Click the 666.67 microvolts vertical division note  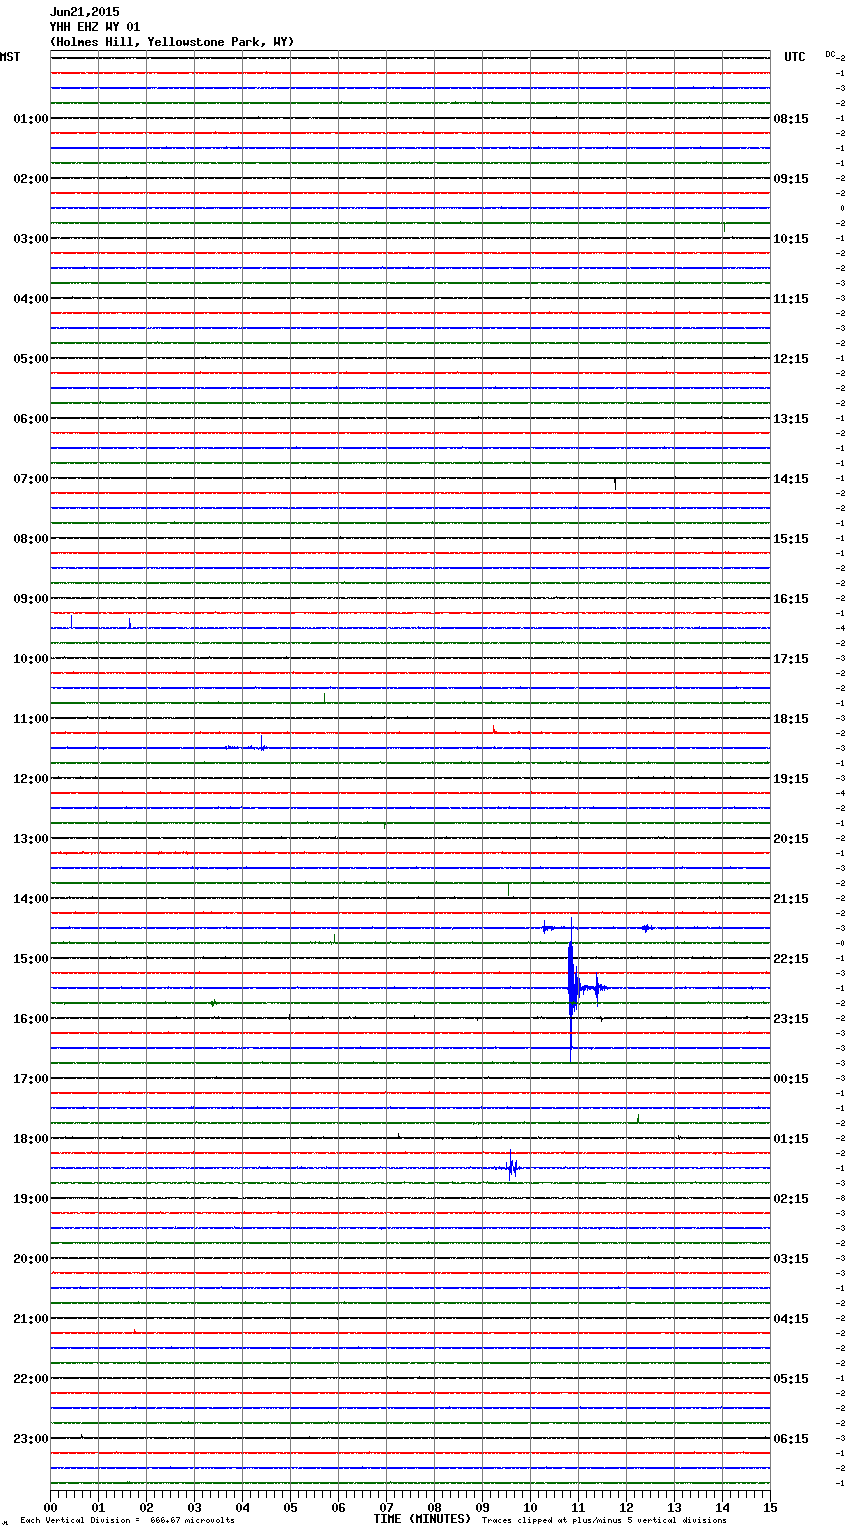coord(127,1521)
